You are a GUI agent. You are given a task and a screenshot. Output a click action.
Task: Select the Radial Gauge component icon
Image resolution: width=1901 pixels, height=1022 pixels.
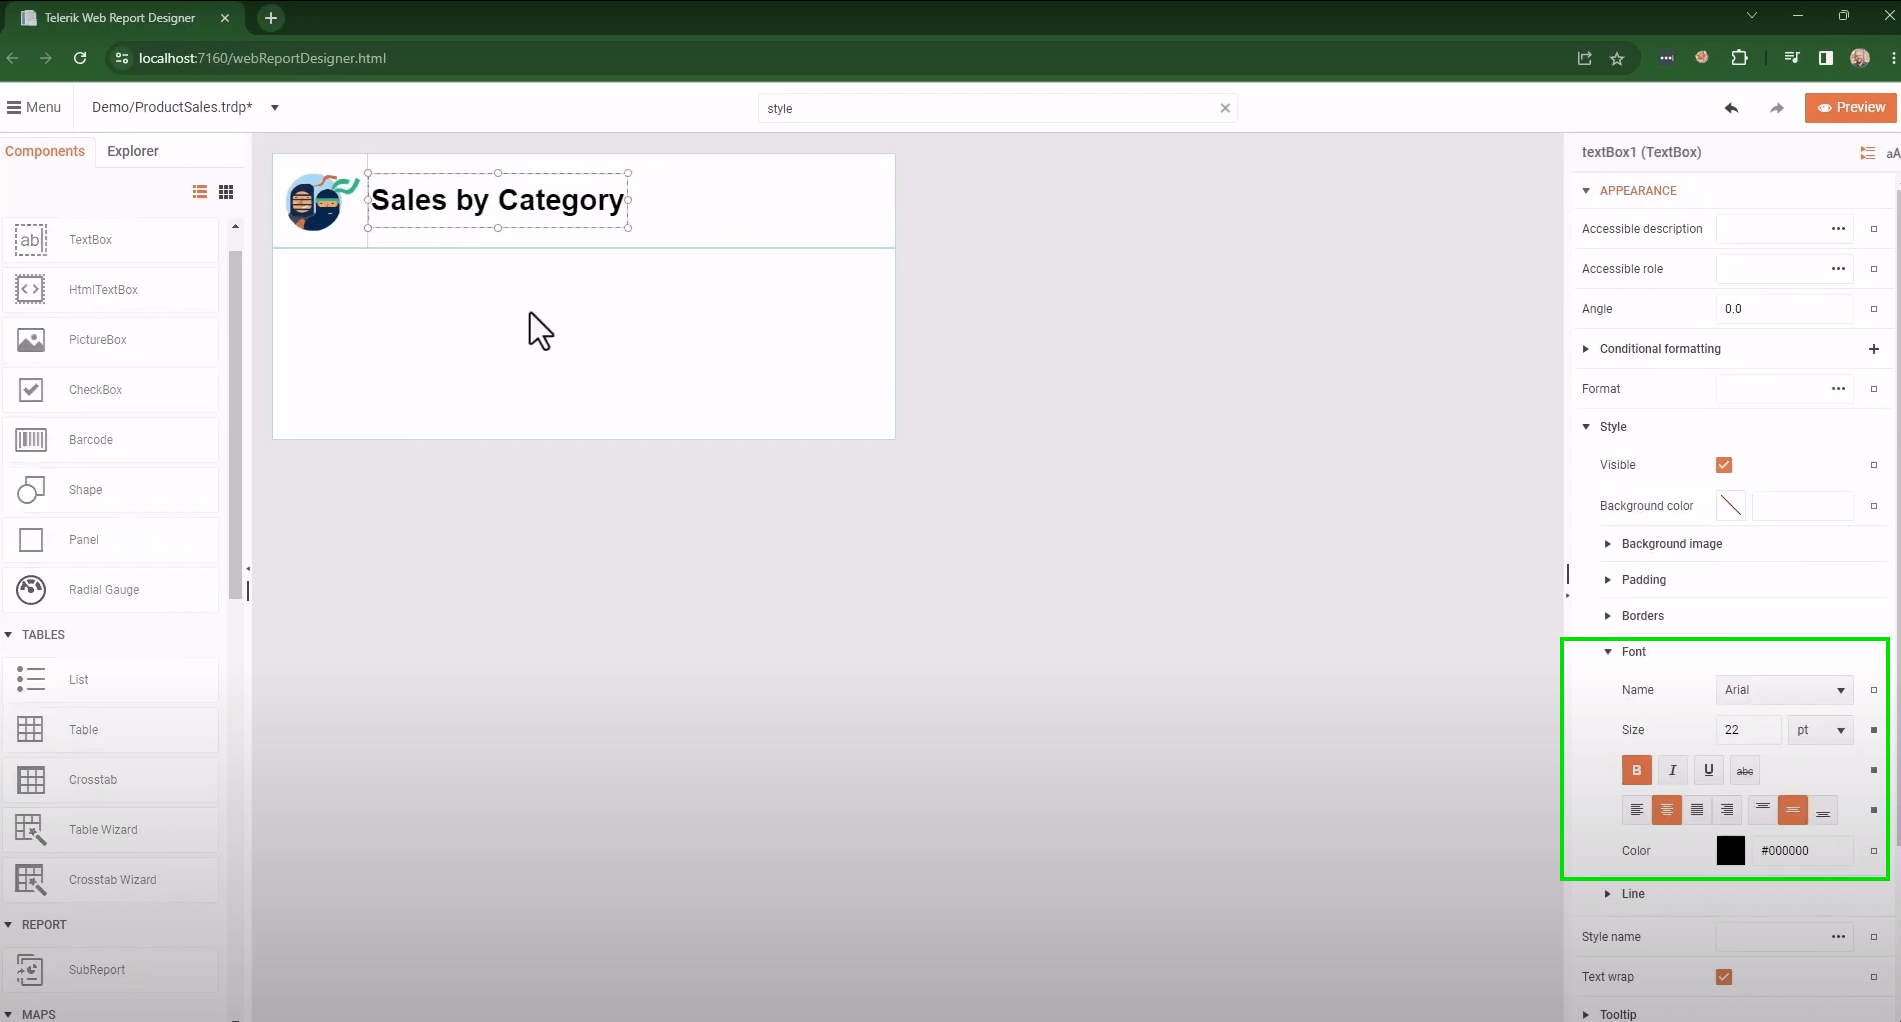[30, 589]
